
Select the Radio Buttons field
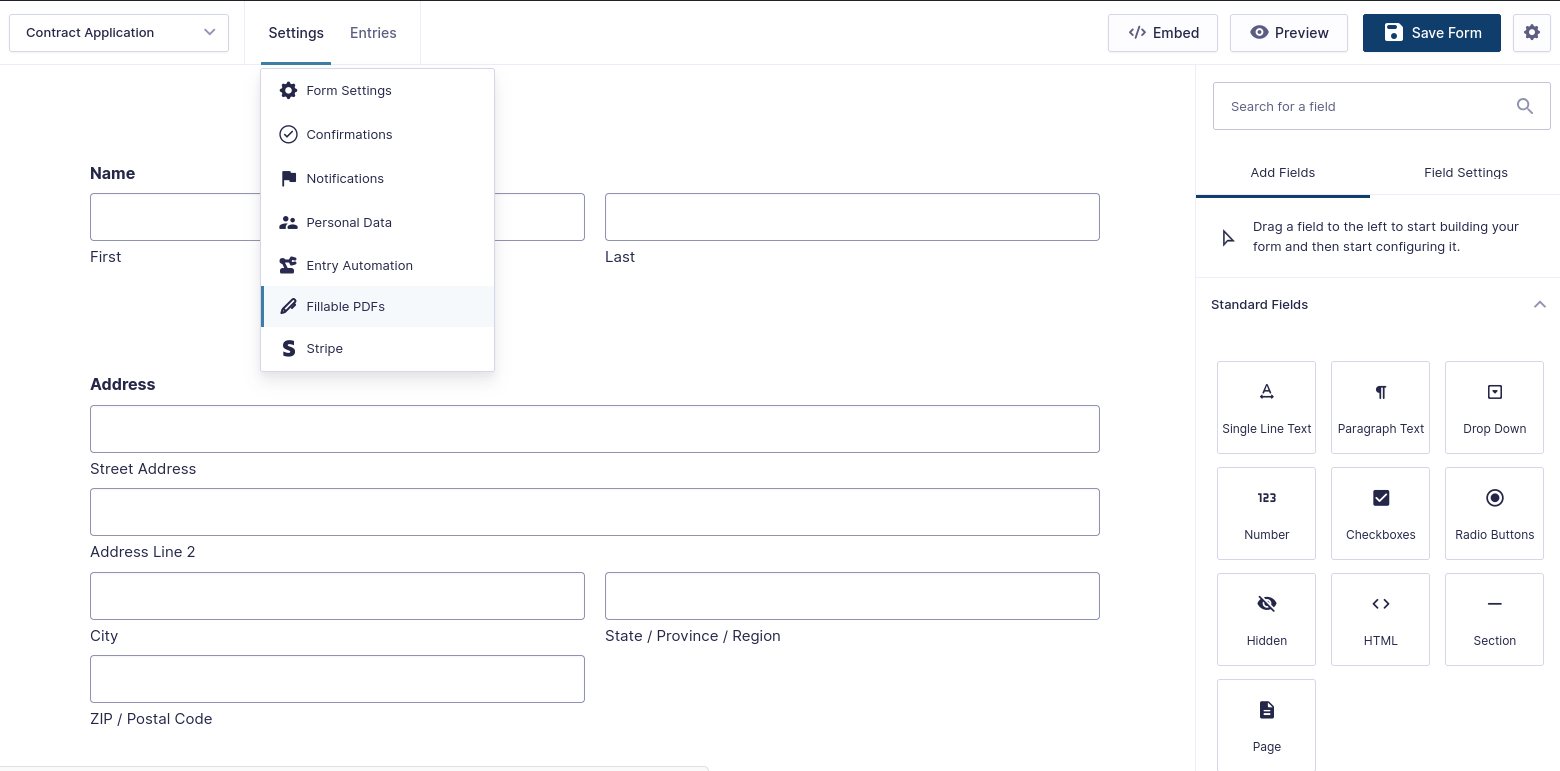1494,513
